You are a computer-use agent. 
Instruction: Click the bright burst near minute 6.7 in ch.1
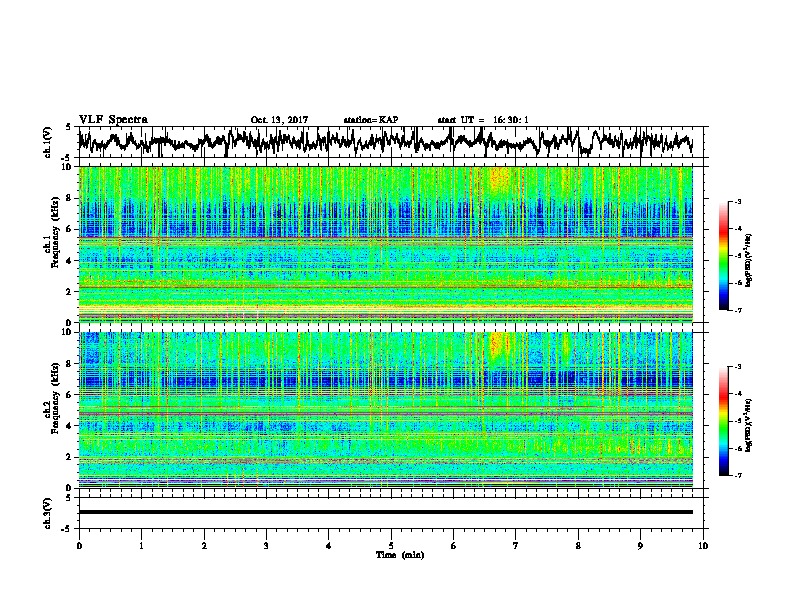500,181
